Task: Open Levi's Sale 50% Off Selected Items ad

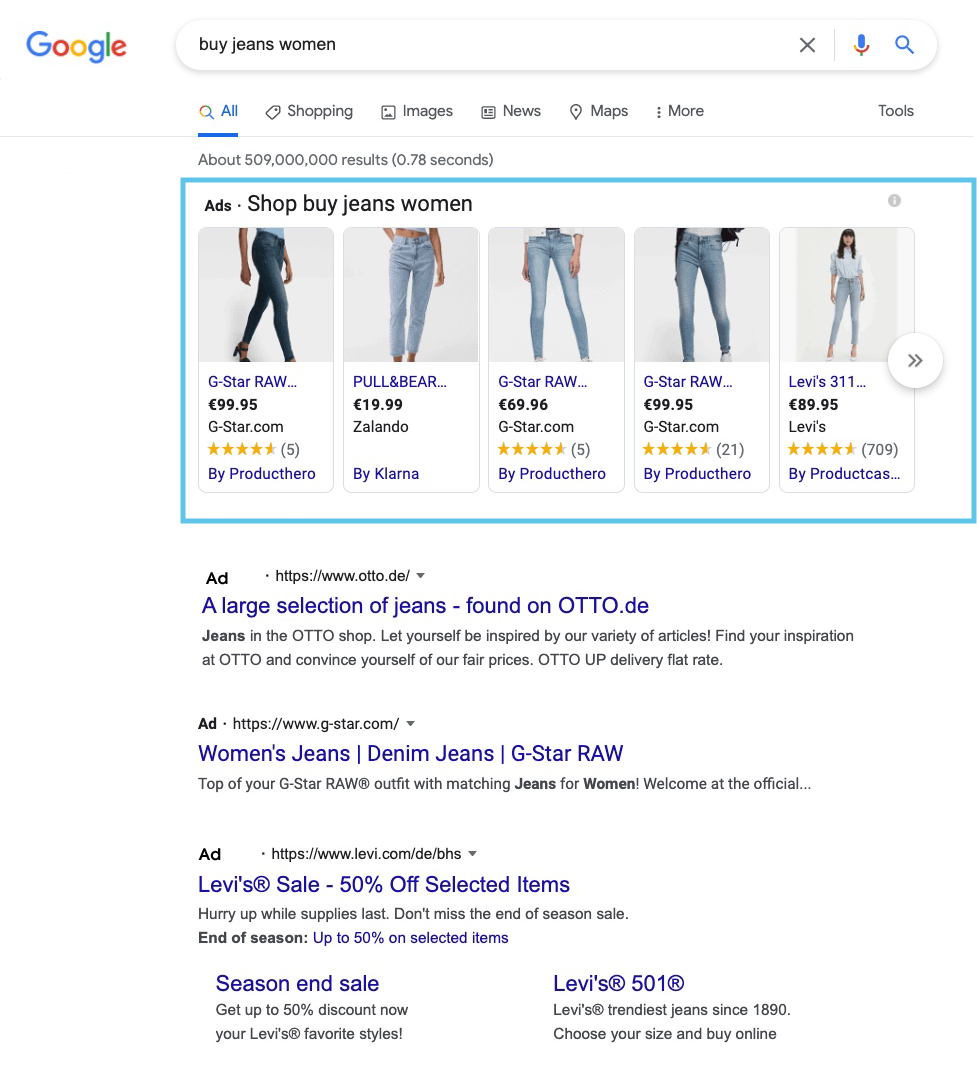Action: (x=383, y=884)
